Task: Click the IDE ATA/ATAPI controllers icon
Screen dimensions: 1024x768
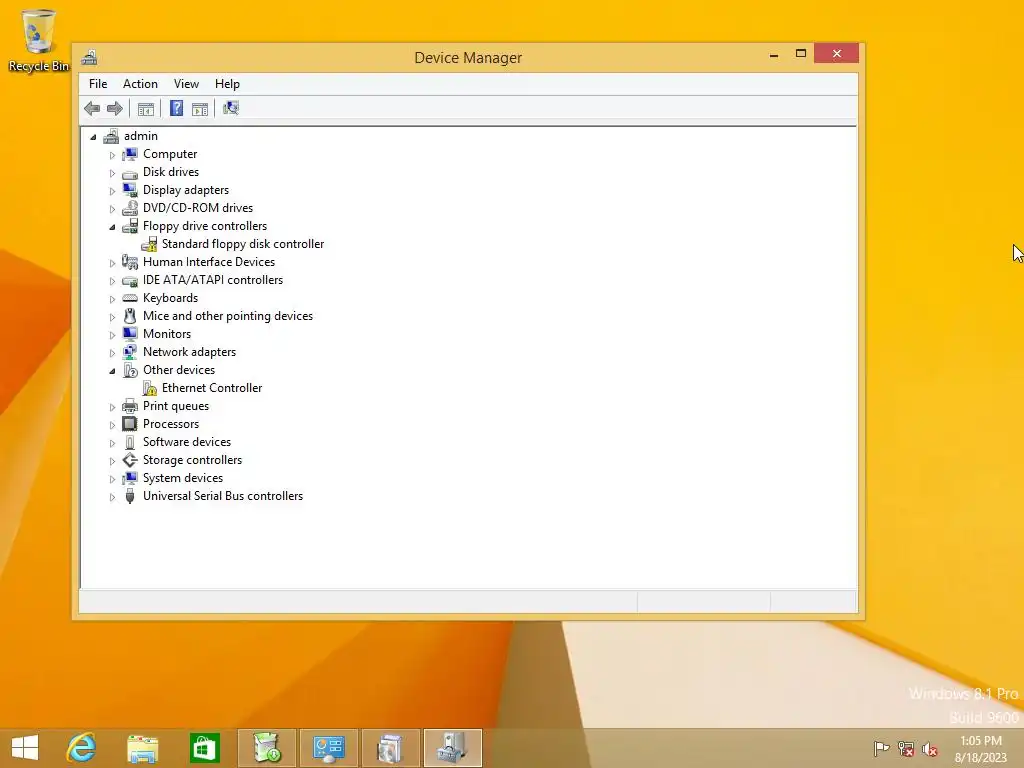Action: point(130,280)
